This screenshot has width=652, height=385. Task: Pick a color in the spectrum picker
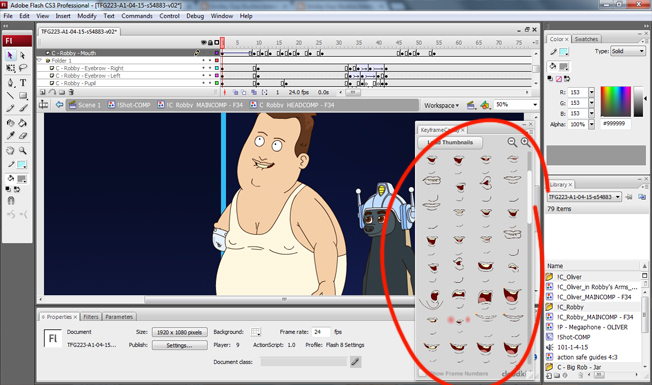pyautogui.click(x=616, y=101)
